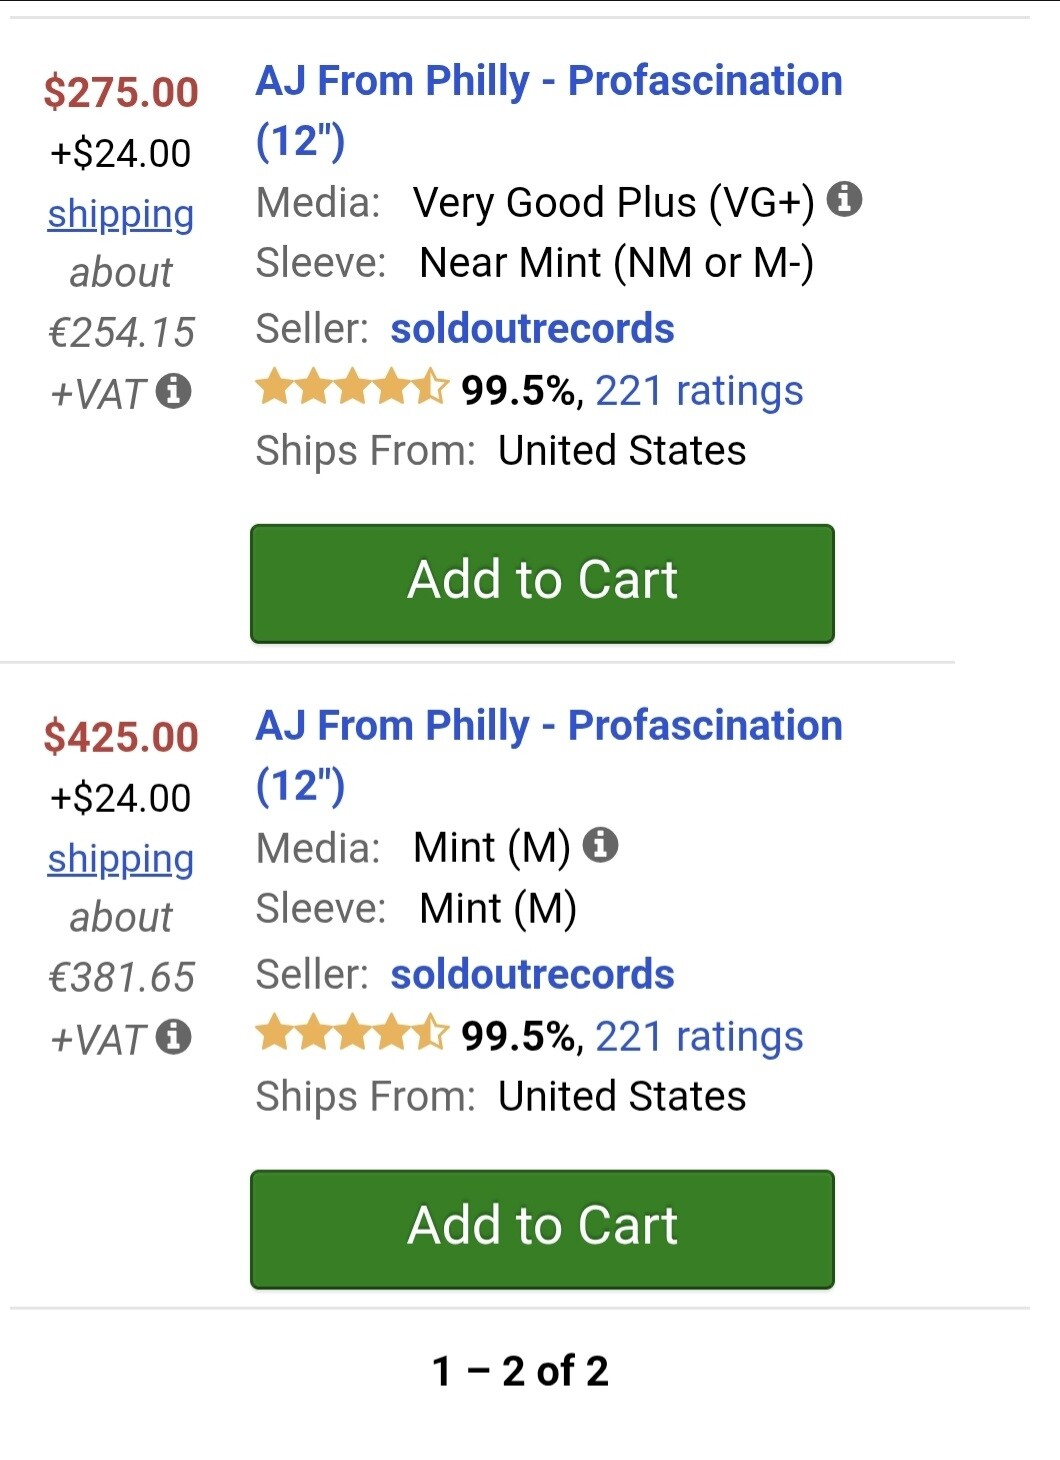Open shipping details for the $425.00 listing
Screen dimensions: 1060x1460
coord(121,859)
